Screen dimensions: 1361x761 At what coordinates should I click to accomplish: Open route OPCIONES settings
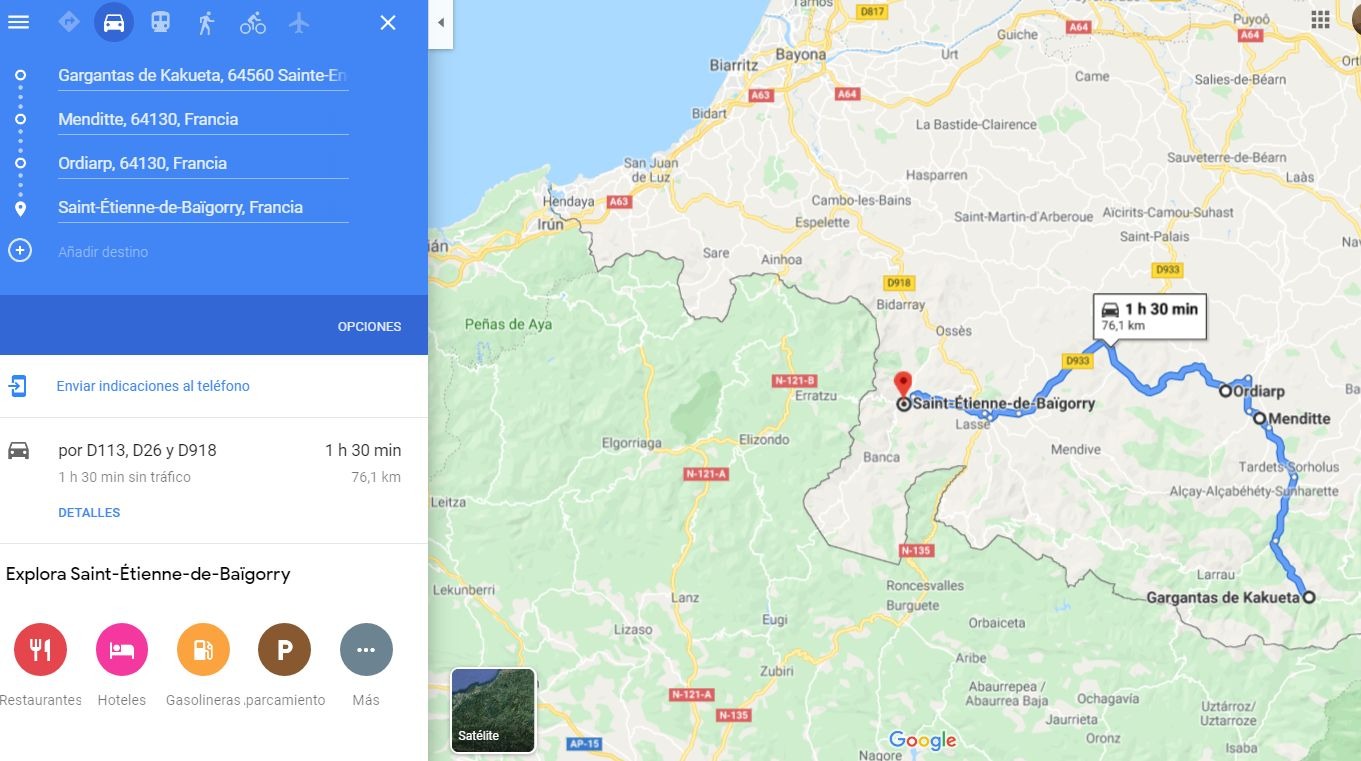point(369,327)
